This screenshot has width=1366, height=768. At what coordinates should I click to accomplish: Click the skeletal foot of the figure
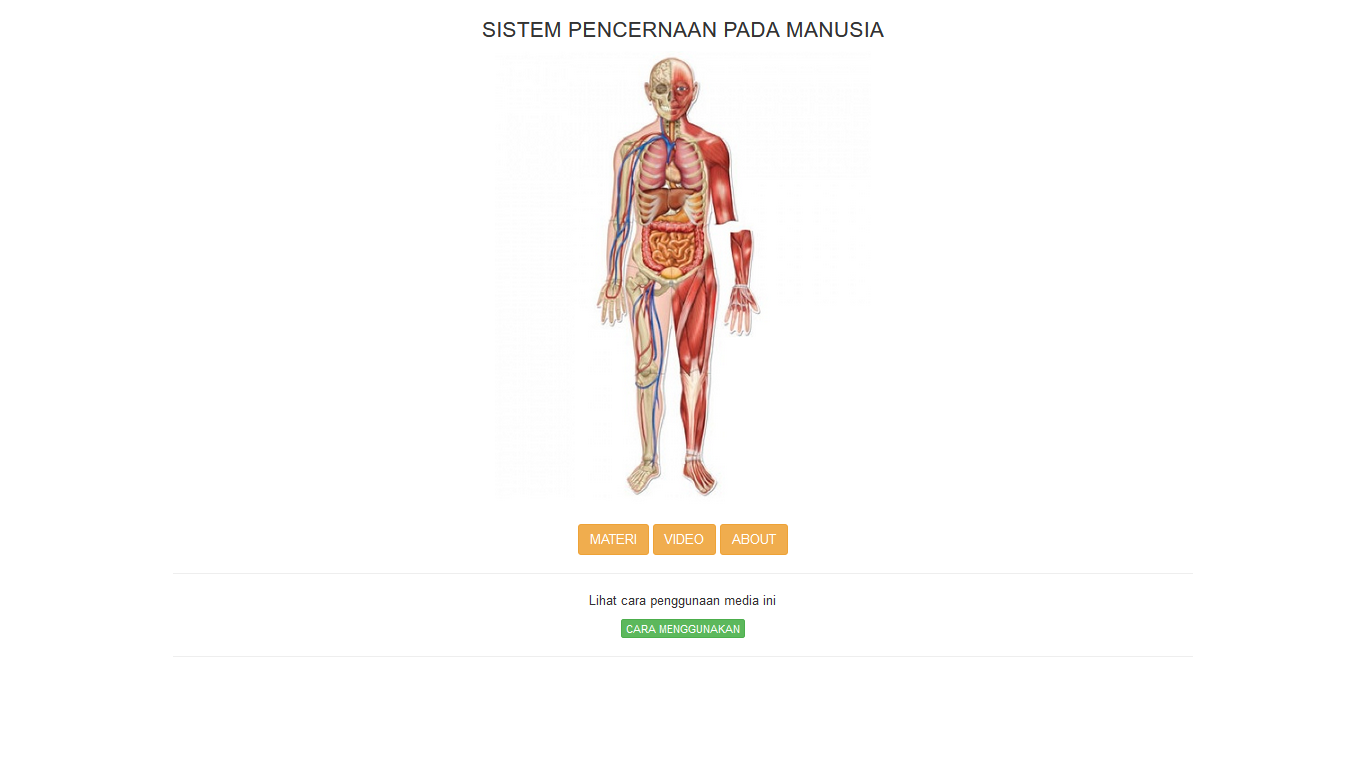coord(644,476)
